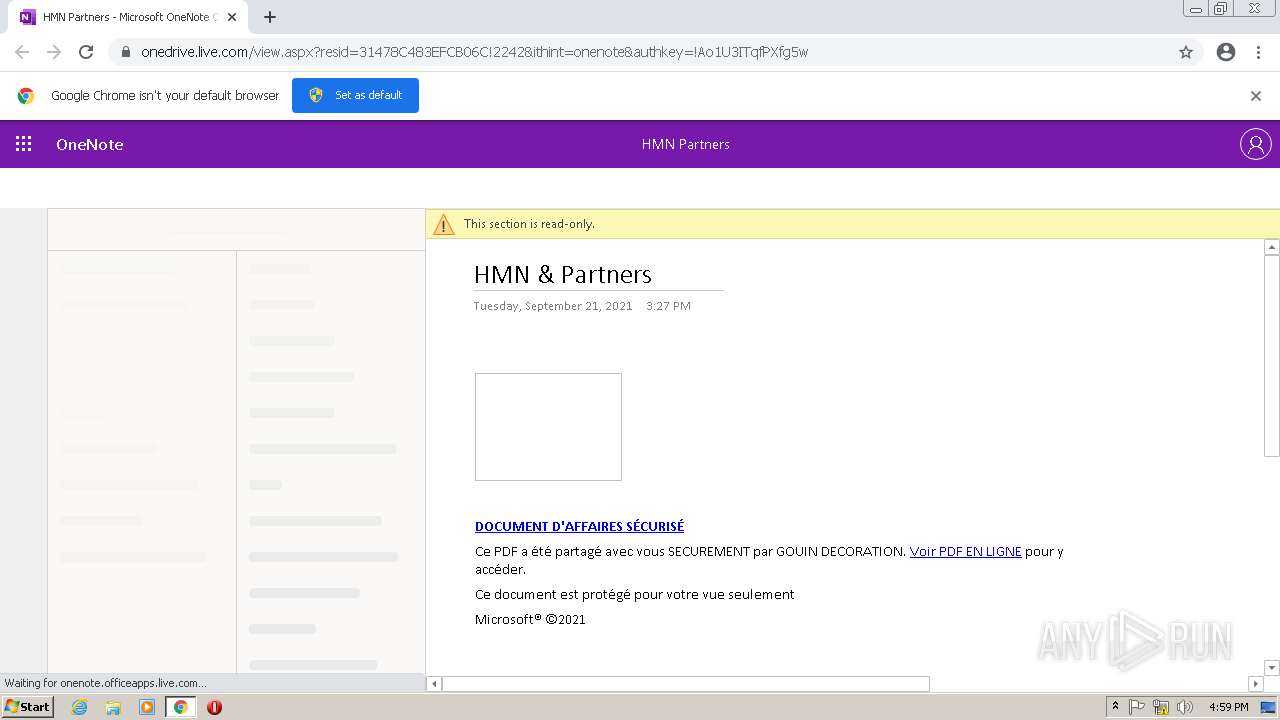The height and width of the screenshot is (720, 1280).
Task: Dismiss the default browser notification bar
Action: click(x=1256, y=96)
